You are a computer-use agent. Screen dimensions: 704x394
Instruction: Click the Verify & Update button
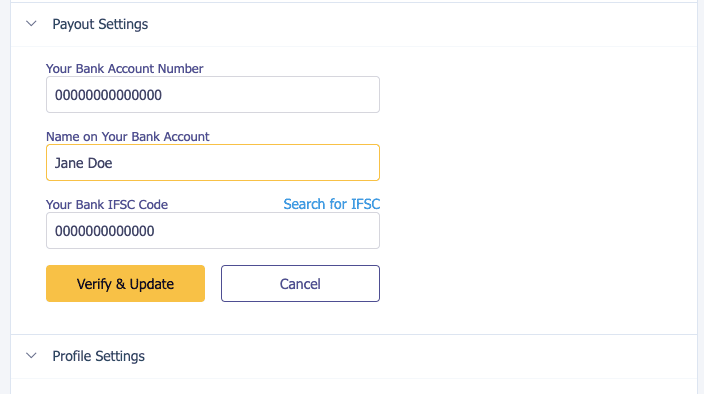point(125,284)
